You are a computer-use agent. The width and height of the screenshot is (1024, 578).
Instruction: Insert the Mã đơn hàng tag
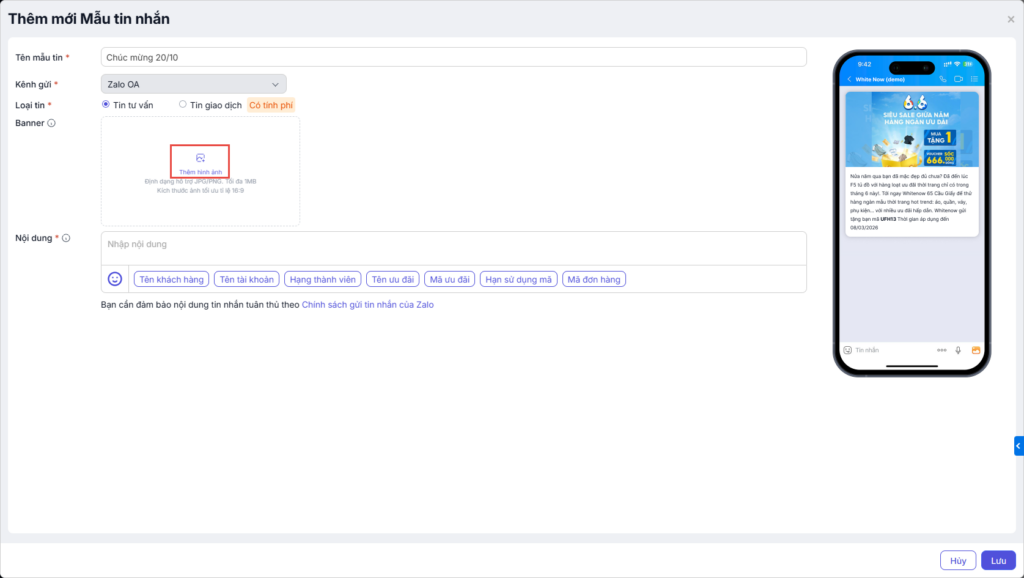click(594, 280)
